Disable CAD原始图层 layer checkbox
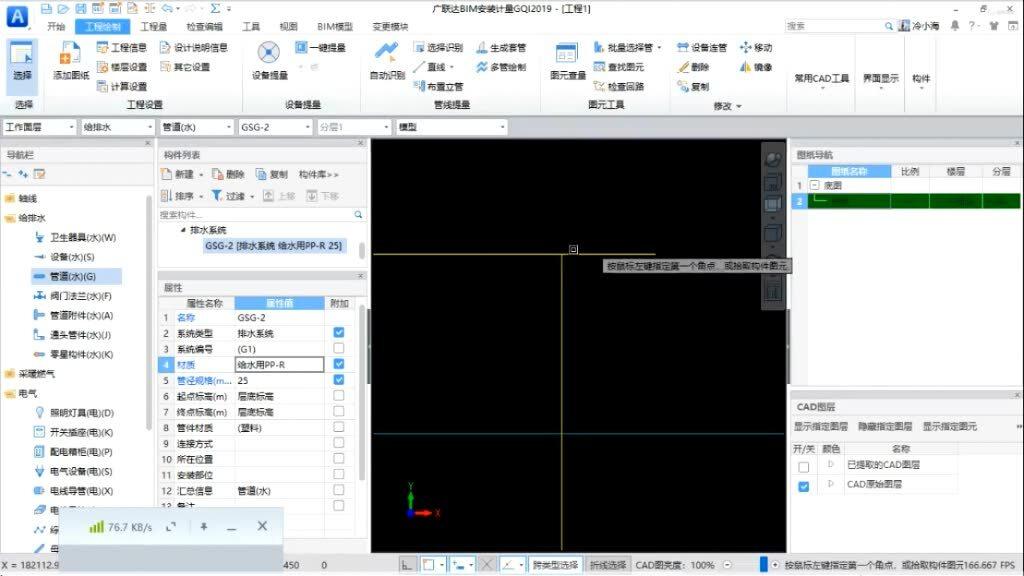1024x576 pixels. (x=804, y=487)
